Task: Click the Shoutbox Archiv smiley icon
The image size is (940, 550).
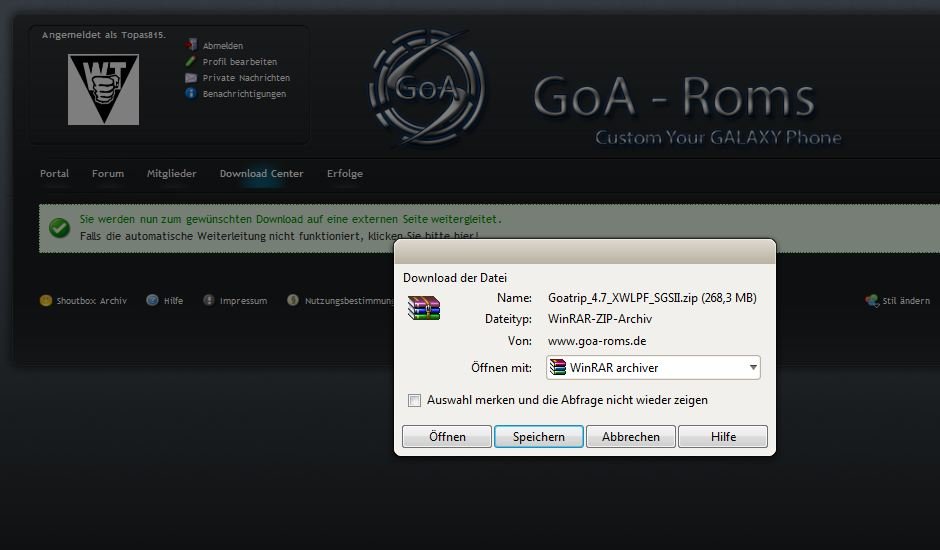Action: point(46,300)
